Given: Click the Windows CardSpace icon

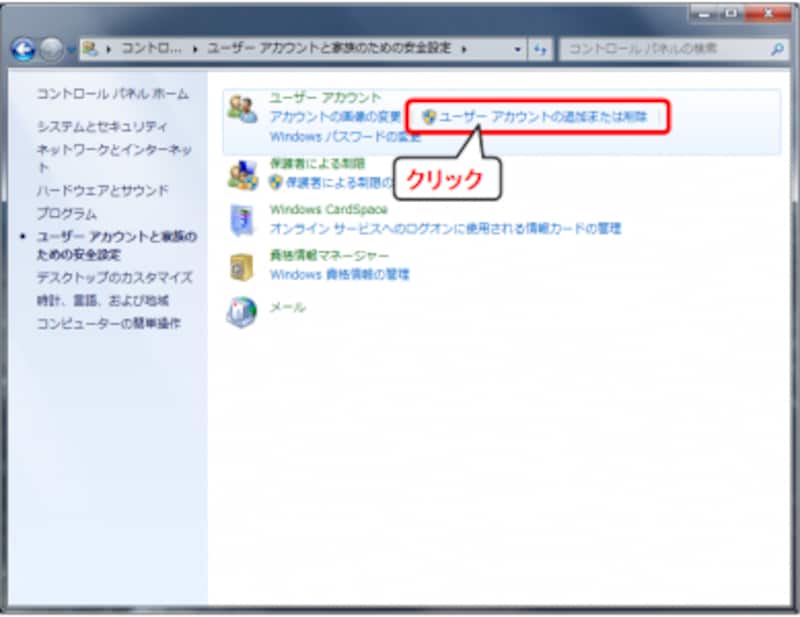Looking at the screenshot, I should point(242,220).
